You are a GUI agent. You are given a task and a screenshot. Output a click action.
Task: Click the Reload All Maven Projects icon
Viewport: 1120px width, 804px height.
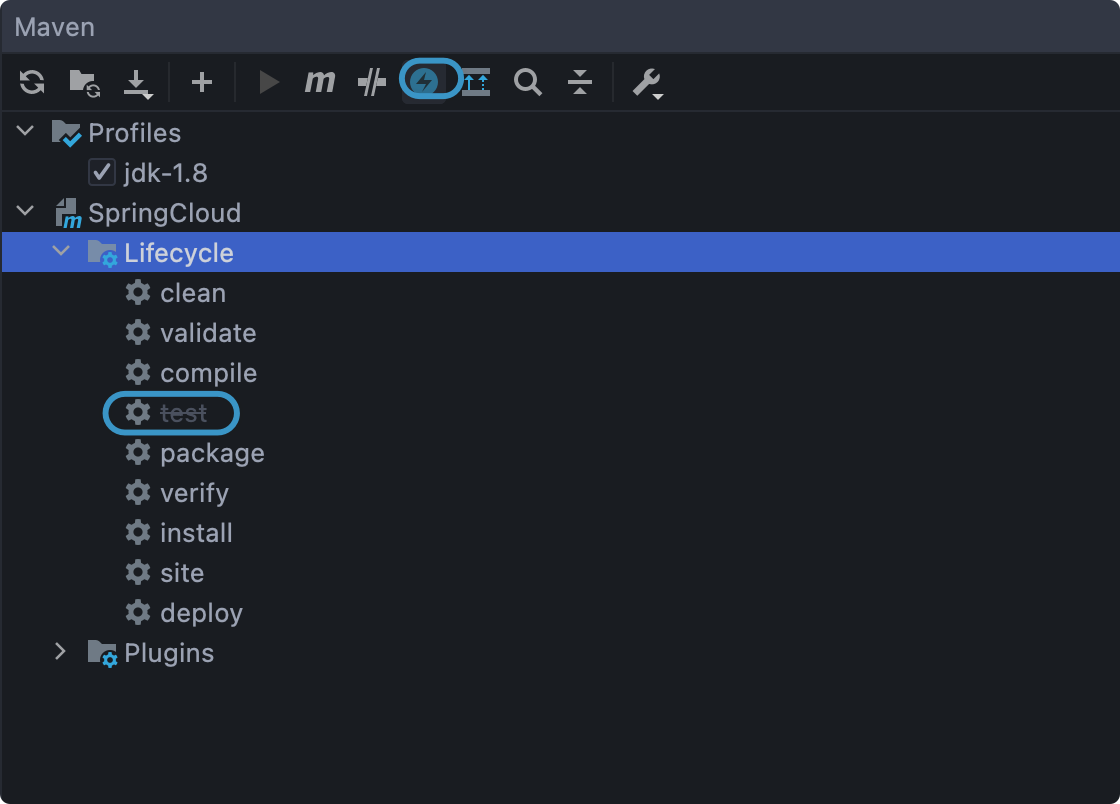(x=32, y=82)
